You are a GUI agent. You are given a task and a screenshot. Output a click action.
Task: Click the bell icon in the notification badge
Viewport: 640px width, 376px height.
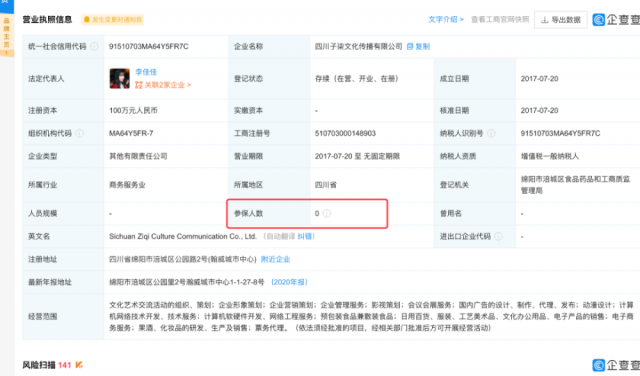(87, 20)
